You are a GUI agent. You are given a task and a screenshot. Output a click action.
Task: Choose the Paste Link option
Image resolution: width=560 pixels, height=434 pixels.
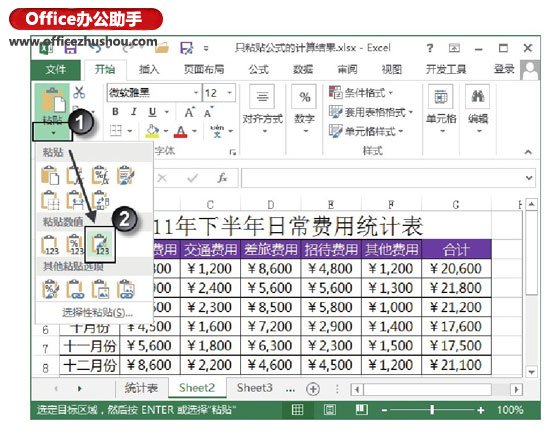click(75, 289)
